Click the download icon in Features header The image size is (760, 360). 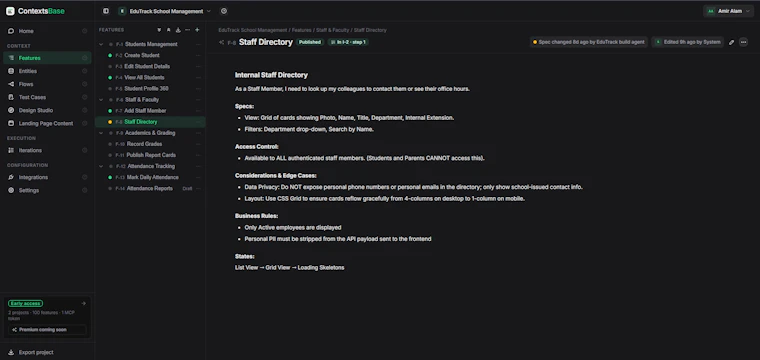tap(178, 30)
